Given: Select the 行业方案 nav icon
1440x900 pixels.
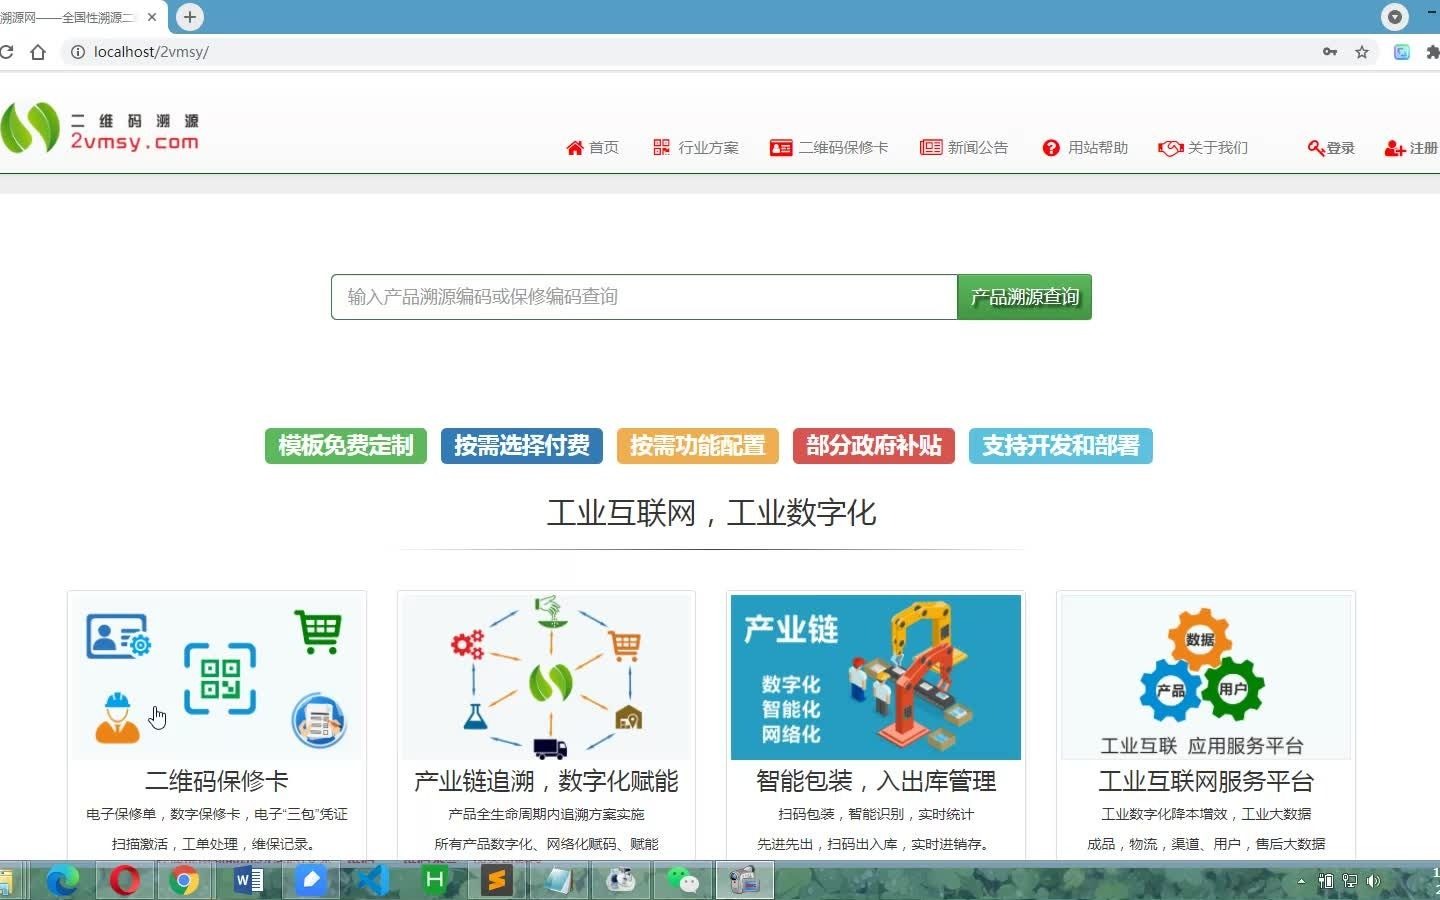Looking at the screenshot, I should 661,147.
